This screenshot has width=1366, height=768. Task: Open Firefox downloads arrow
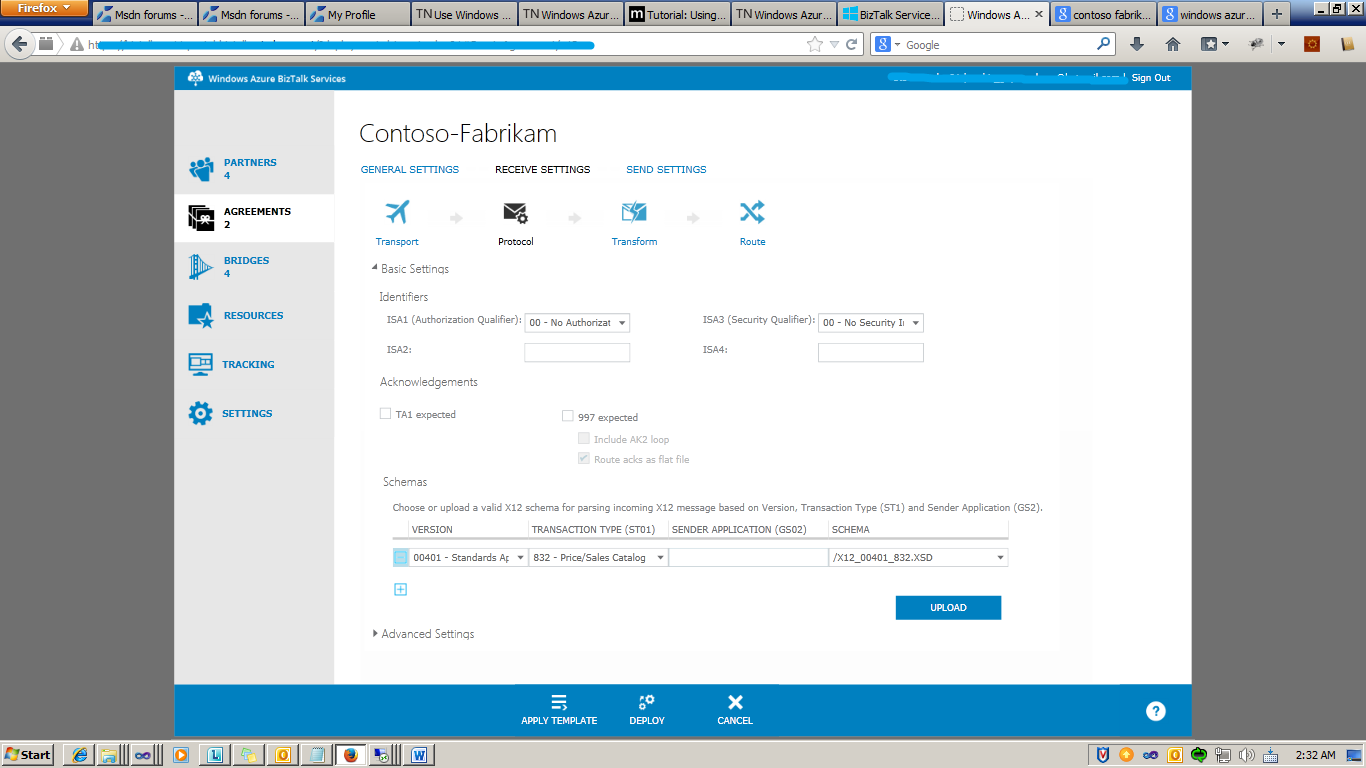1137,44
